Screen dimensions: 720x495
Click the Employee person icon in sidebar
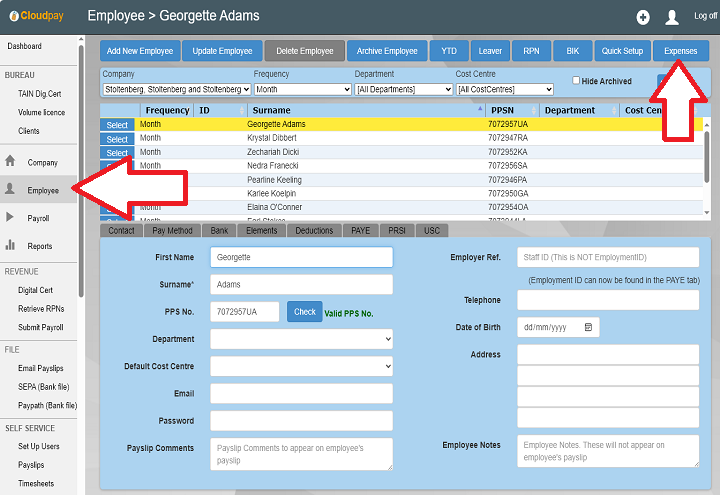pyautogui.click(x=10, y=189)
